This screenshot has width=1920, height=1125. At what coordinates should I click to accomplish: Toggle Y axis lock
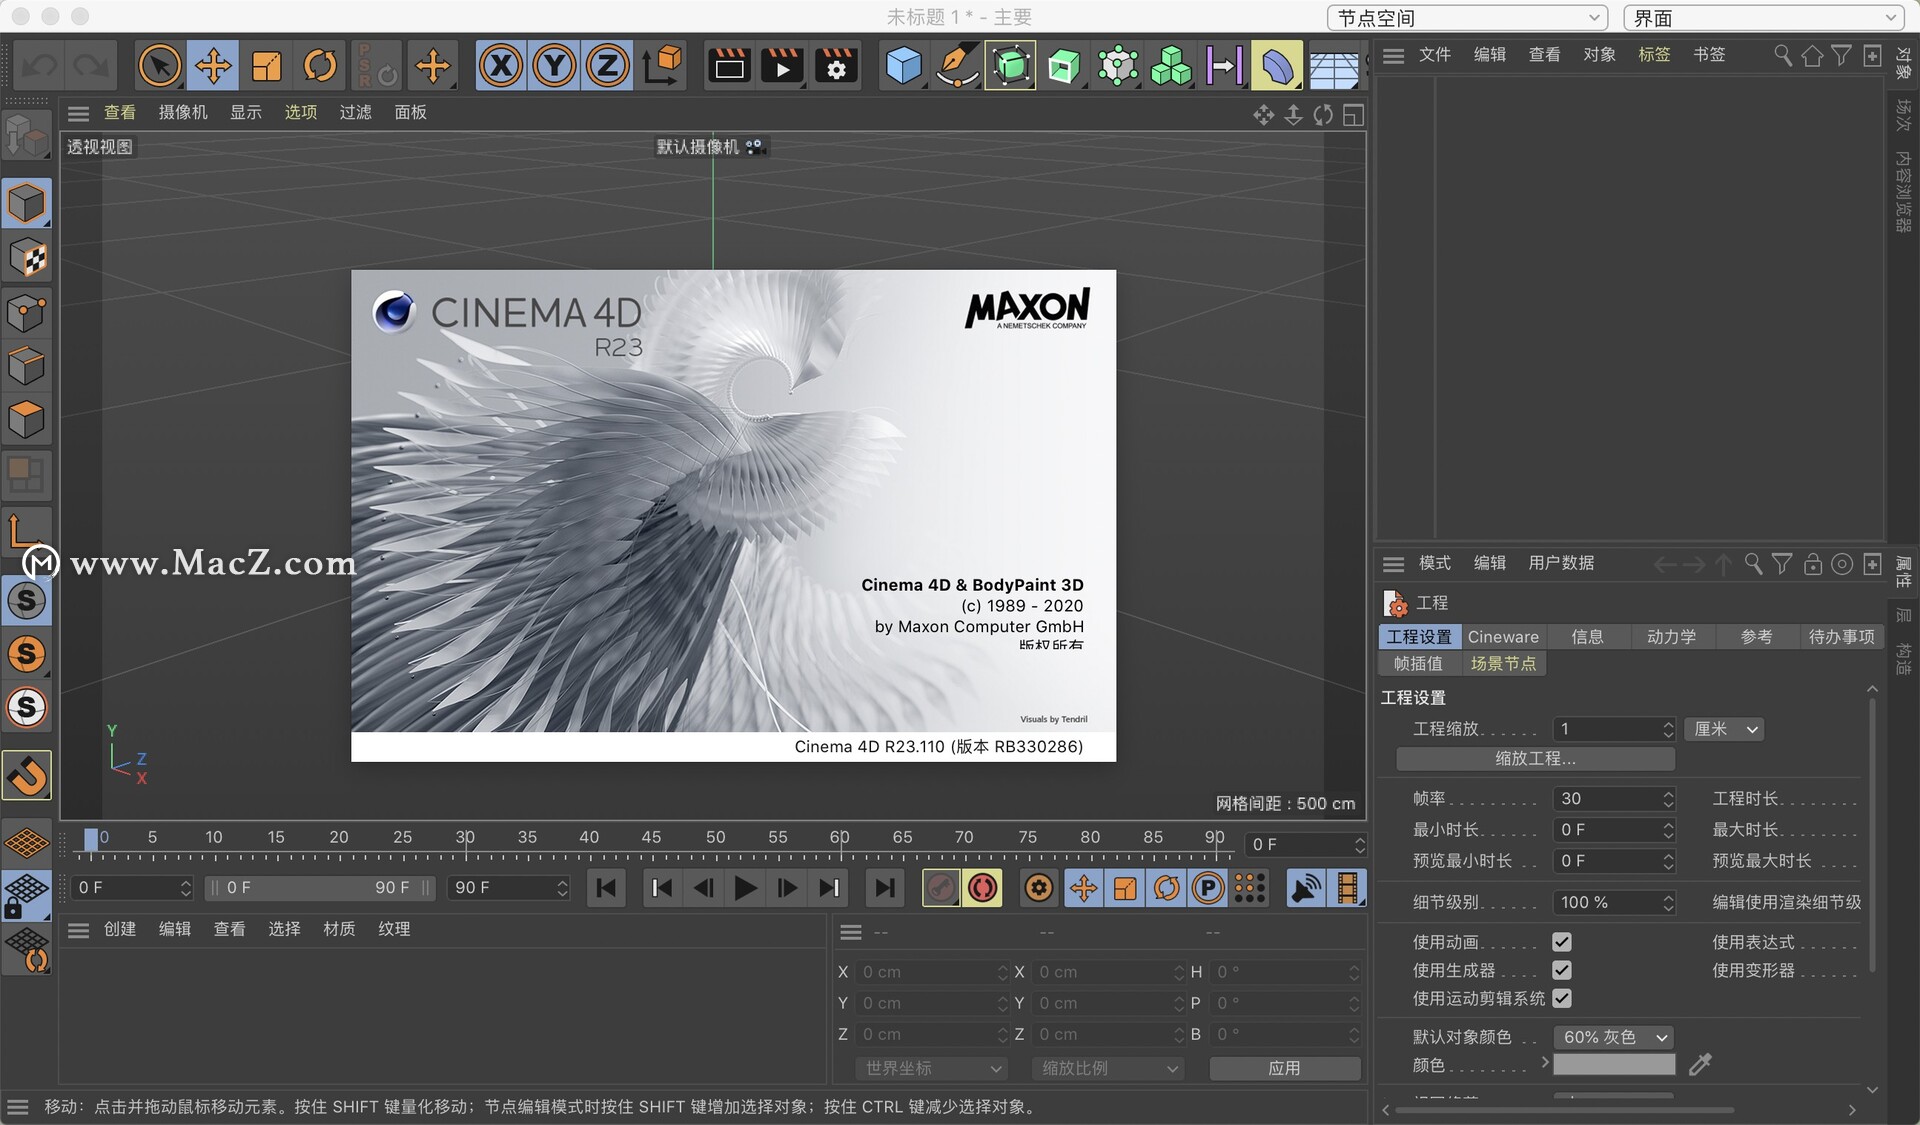(554, 66)
